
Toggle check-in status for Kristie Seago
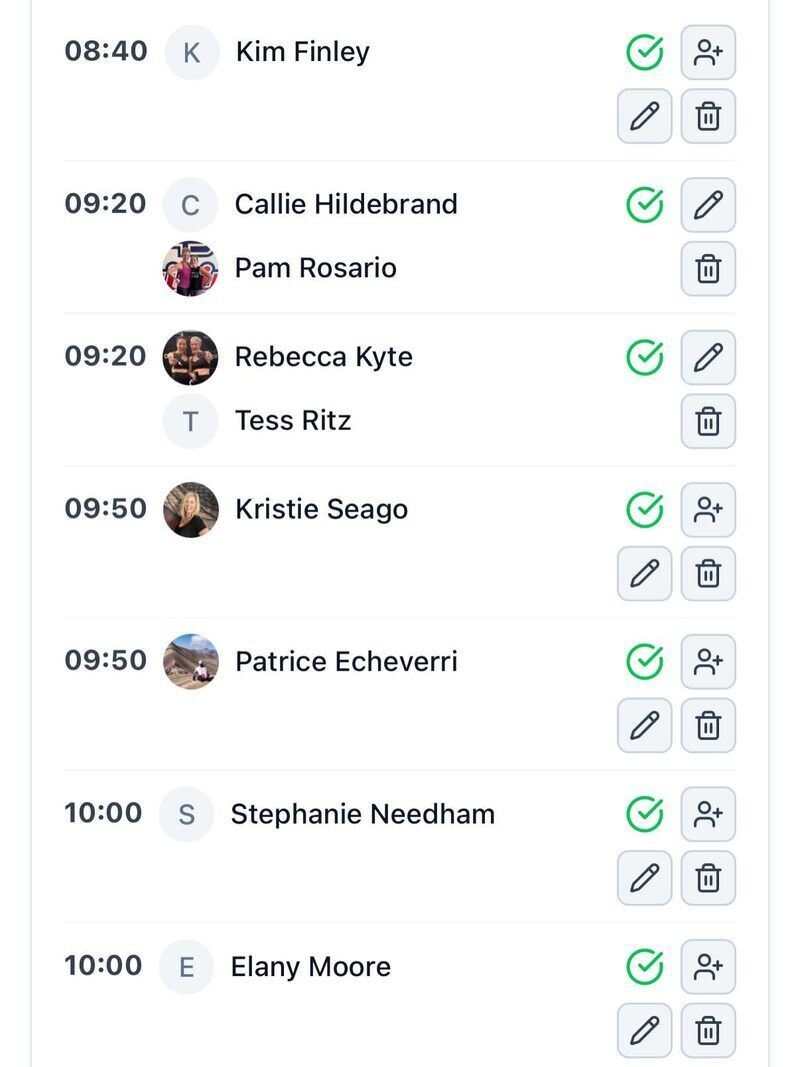tap(645, 510)
